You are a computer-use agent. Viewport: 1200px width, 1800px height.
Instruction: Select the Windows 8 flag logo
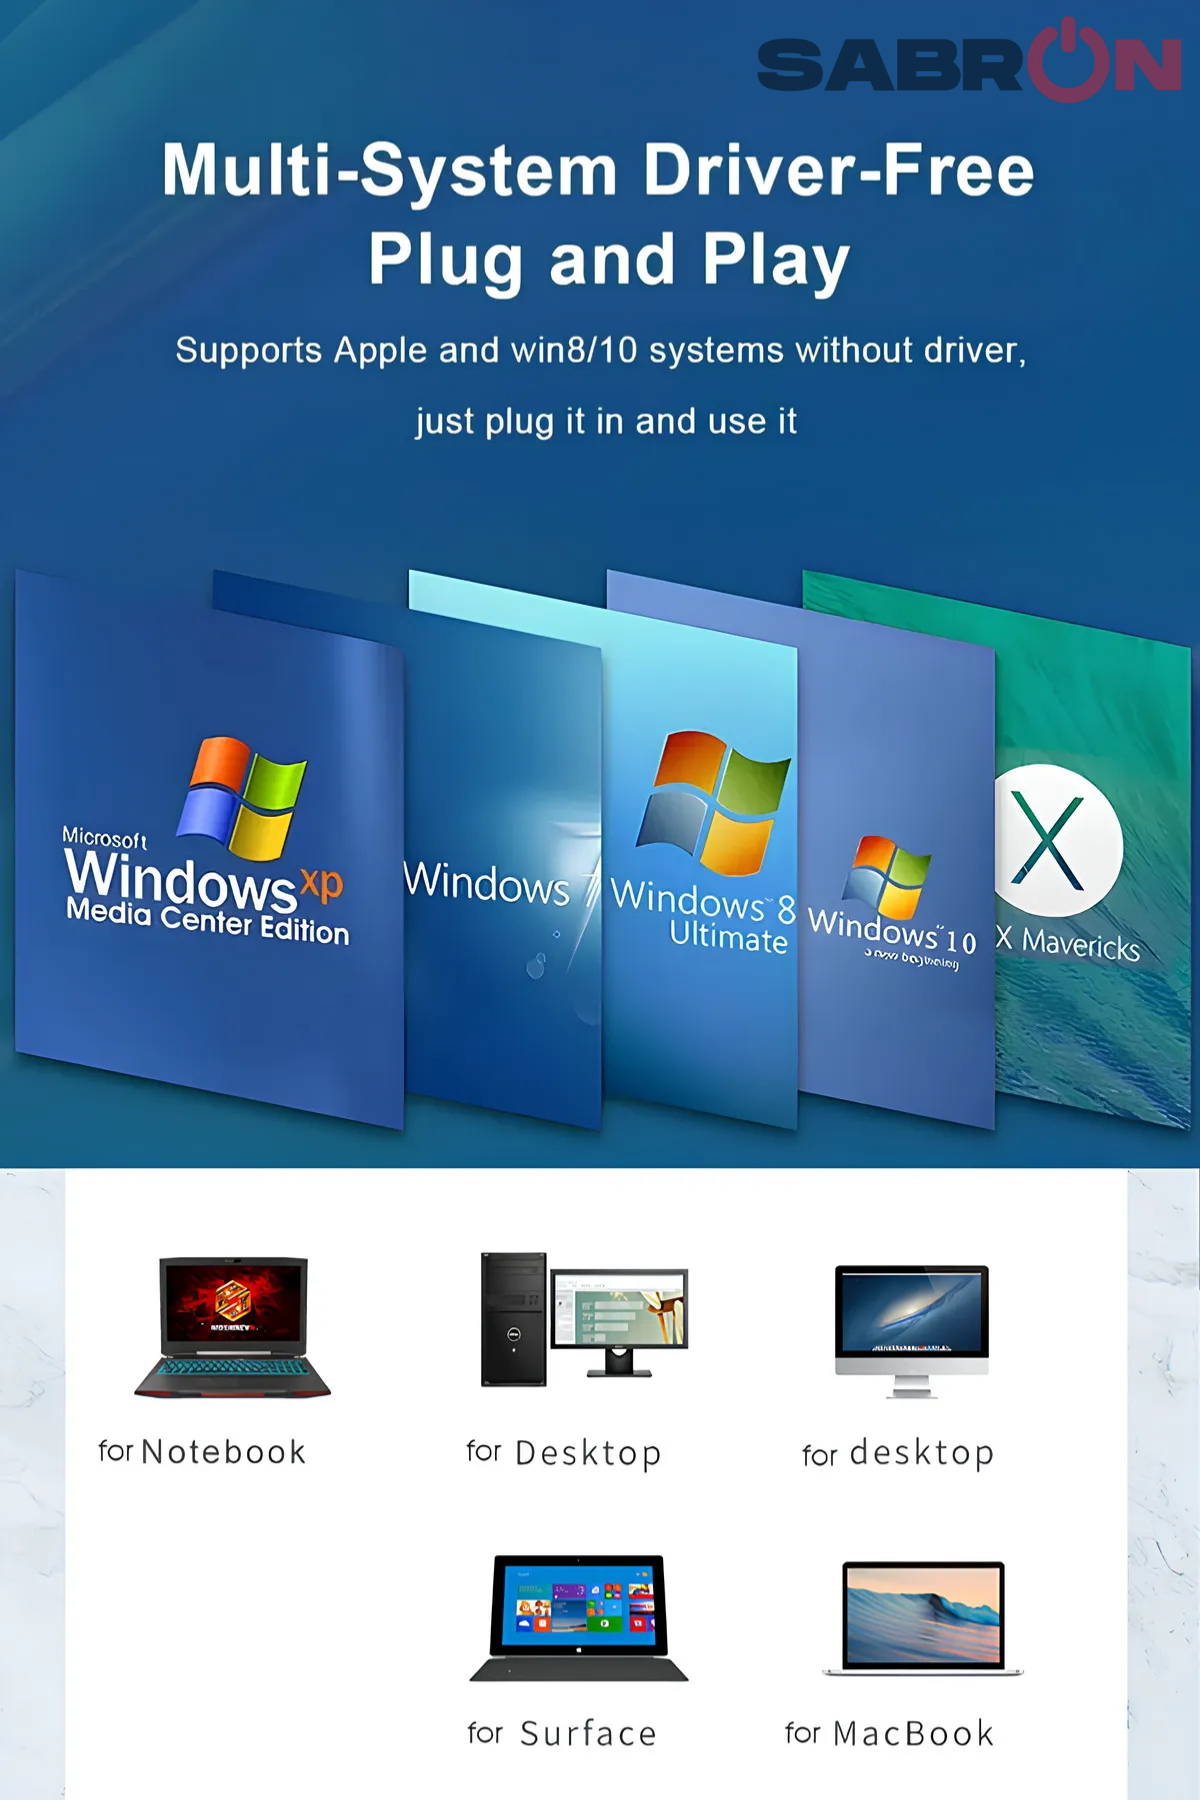click(713, 803)
